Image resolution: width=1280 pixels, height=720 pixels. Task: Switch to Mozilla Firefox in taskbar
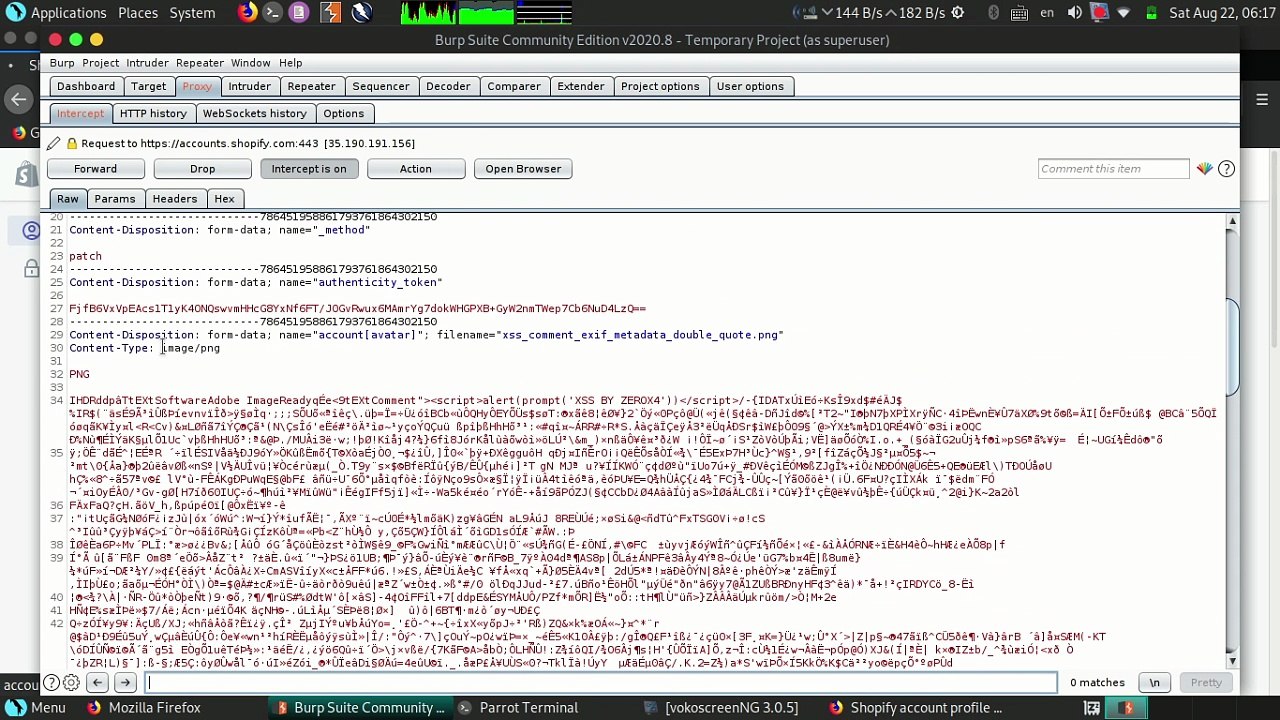click(143, 708)
